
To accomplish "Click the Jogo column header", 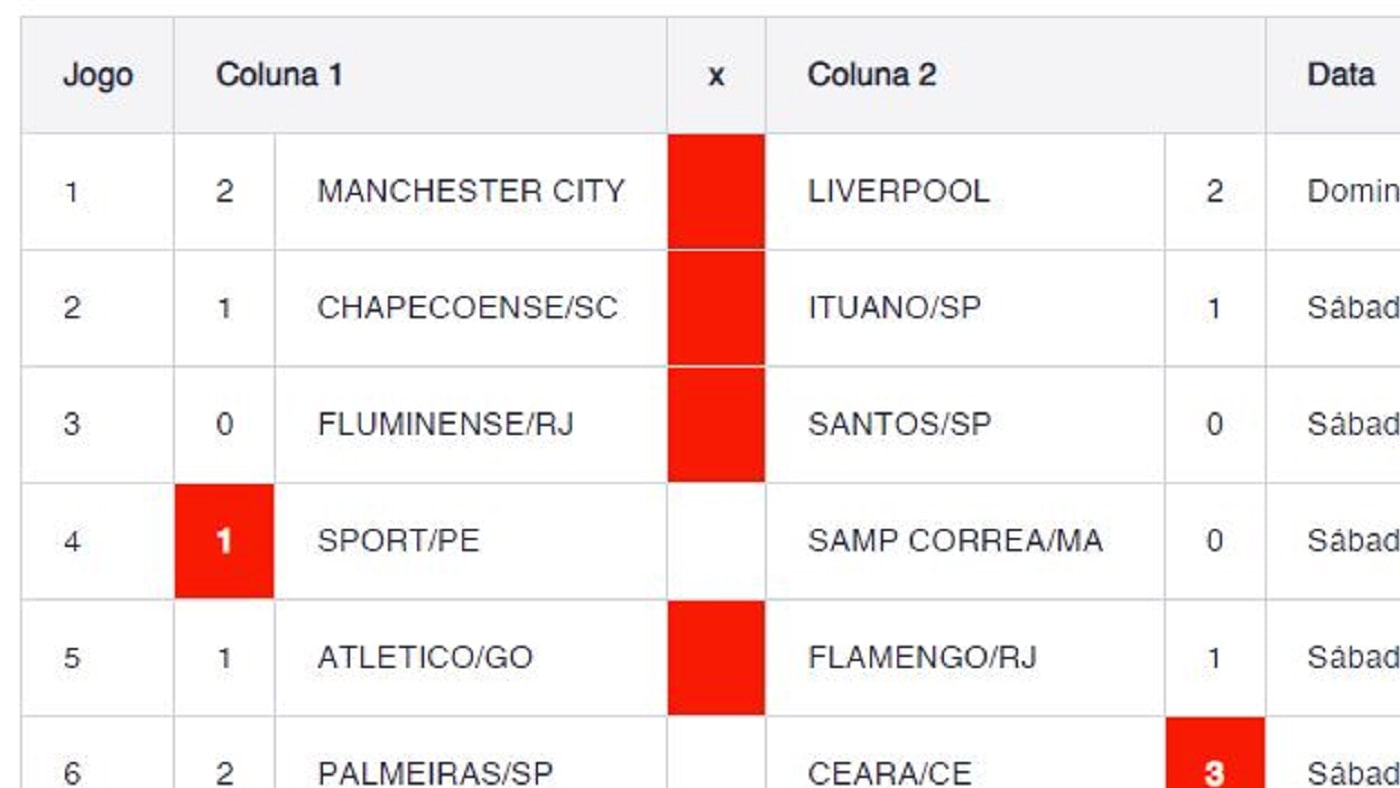I will tap(97, 75).
